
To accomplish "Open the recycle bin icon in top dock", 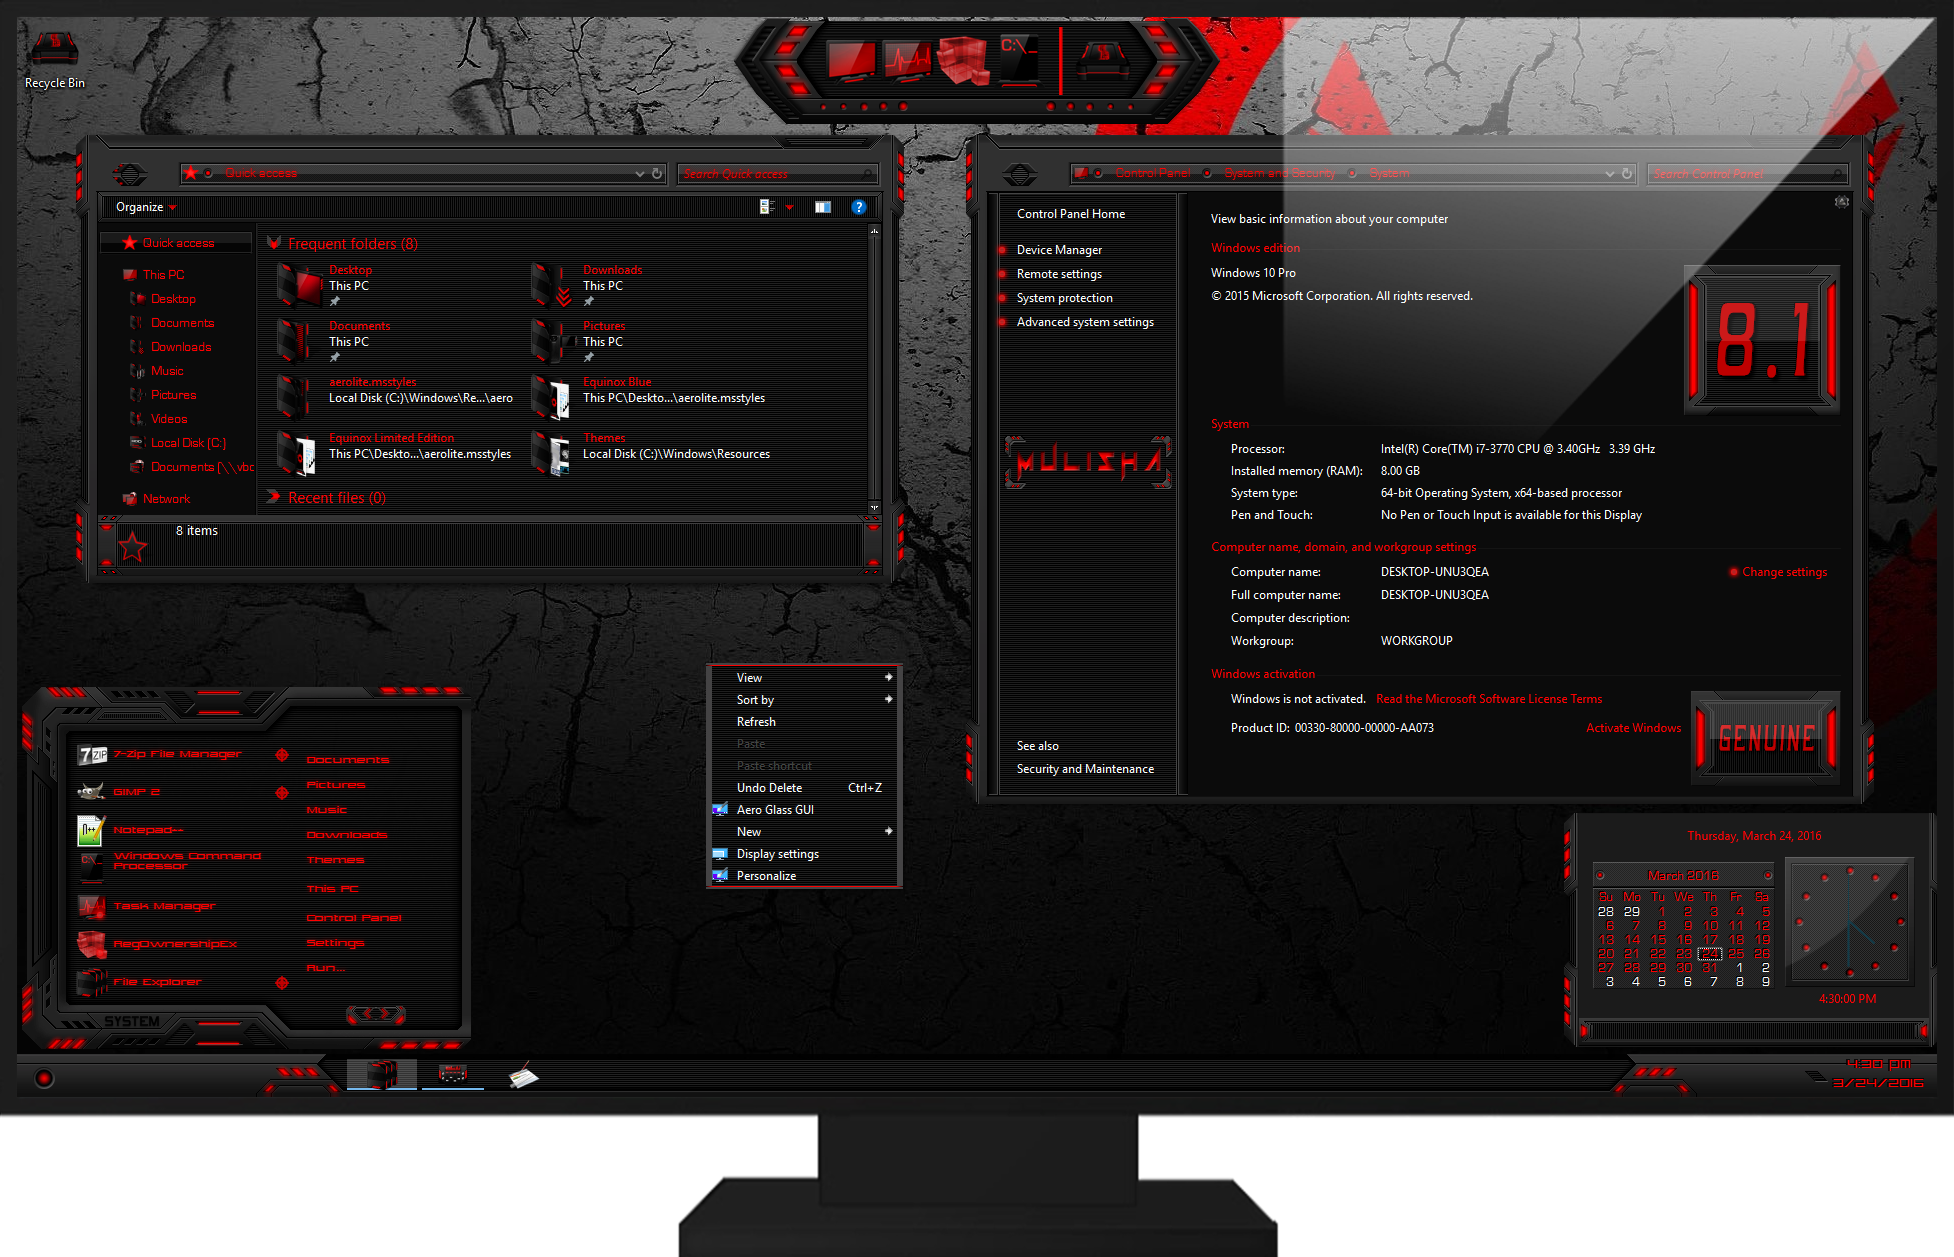I will pyautogui.click(x=1103, y=60).
